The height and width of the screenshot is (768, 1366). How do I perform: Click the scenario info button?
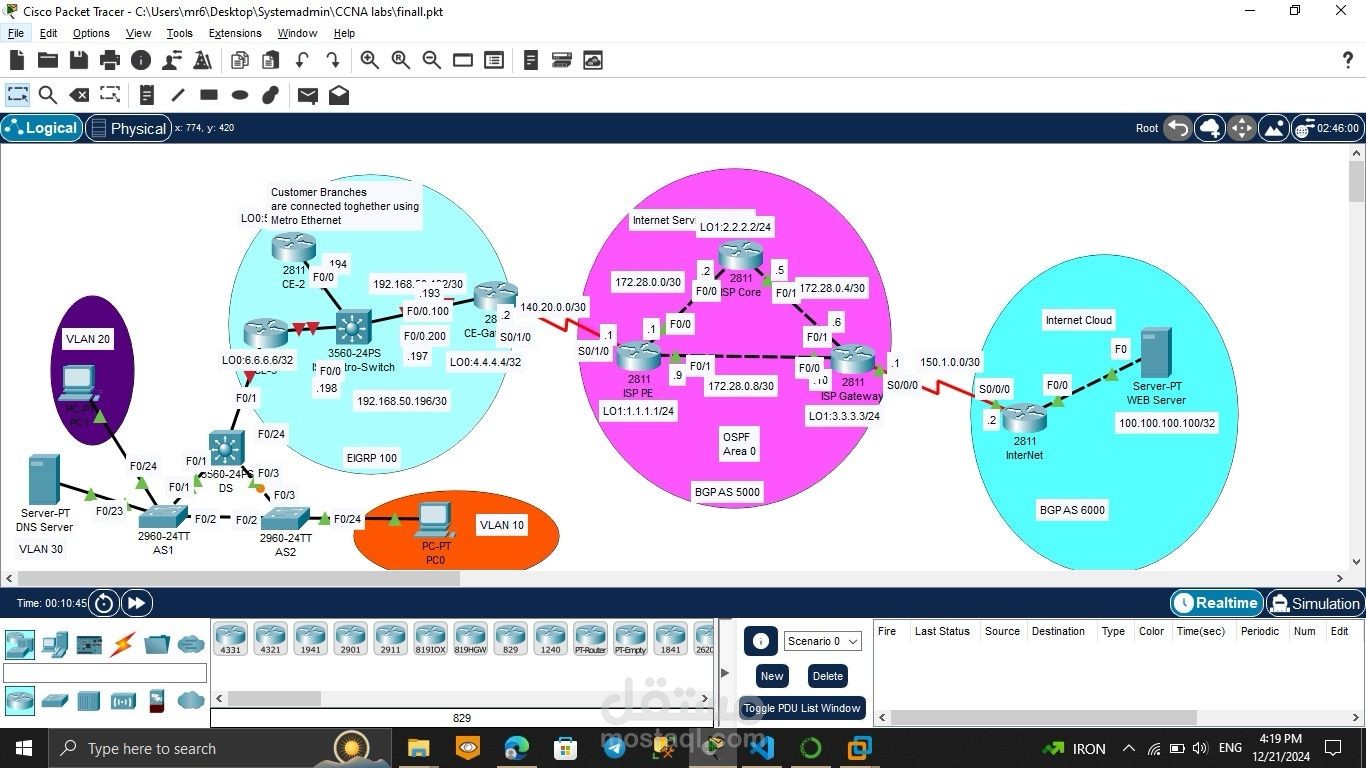(x=760, y=641)
